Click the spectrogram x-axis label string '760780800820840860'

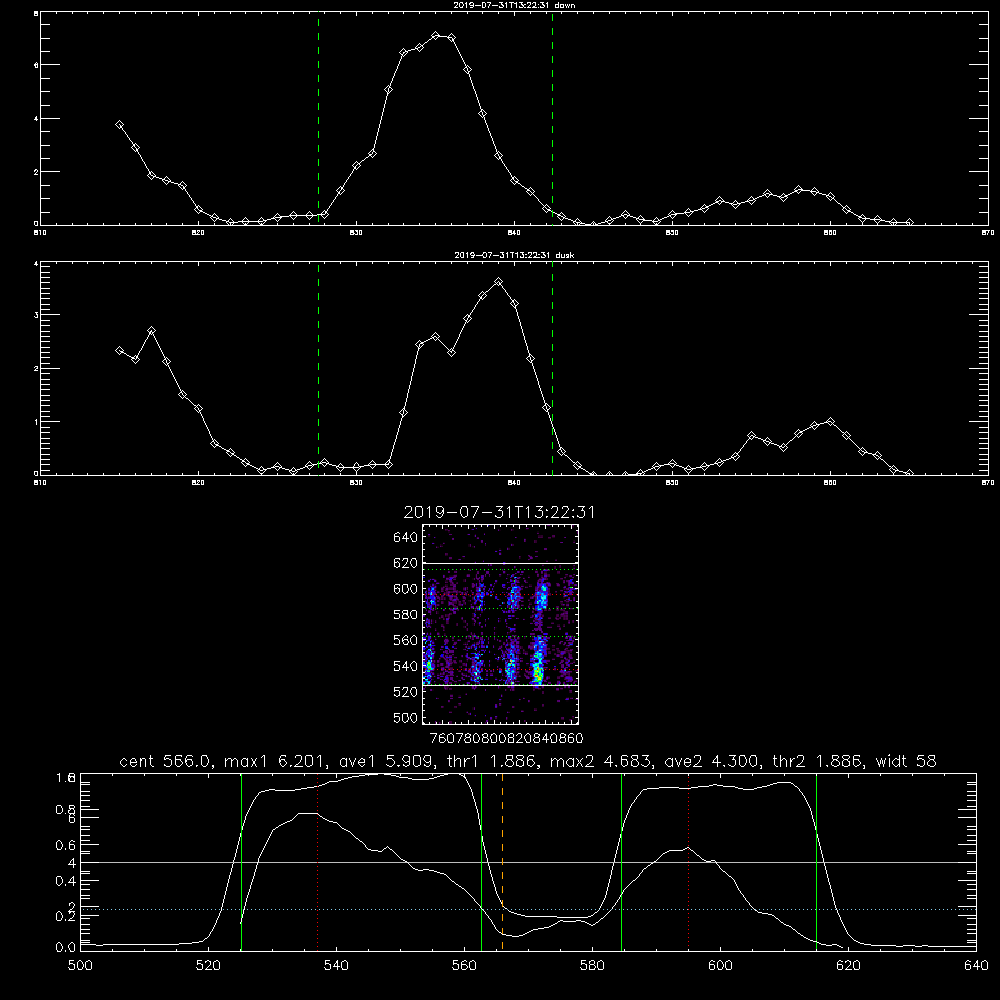[x=506, y=739]
